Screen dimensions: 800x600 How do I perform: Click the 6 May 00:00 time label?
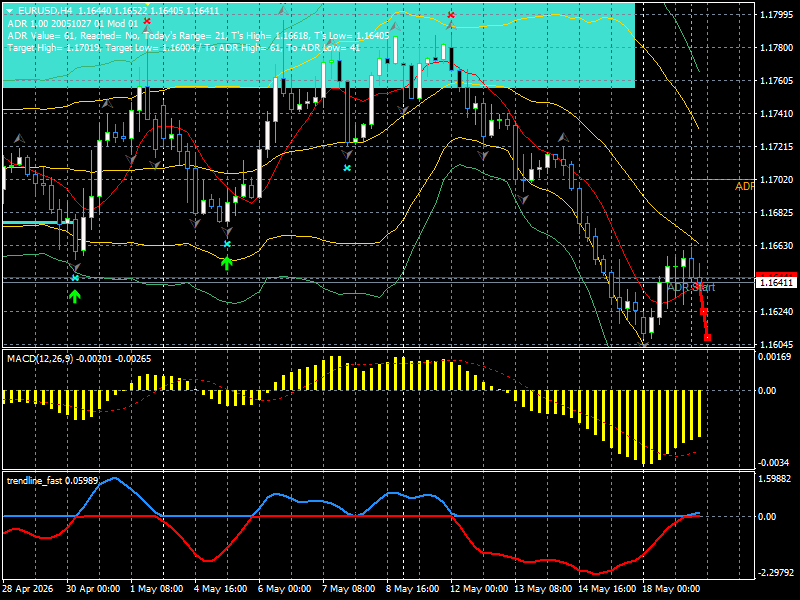pos(285,589)
